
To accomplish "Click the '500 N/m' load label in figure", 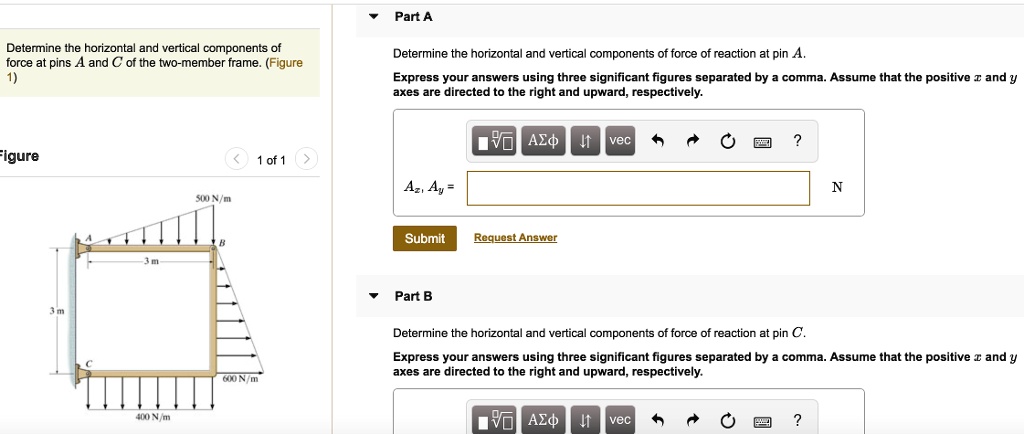I will tap(214, 198).
